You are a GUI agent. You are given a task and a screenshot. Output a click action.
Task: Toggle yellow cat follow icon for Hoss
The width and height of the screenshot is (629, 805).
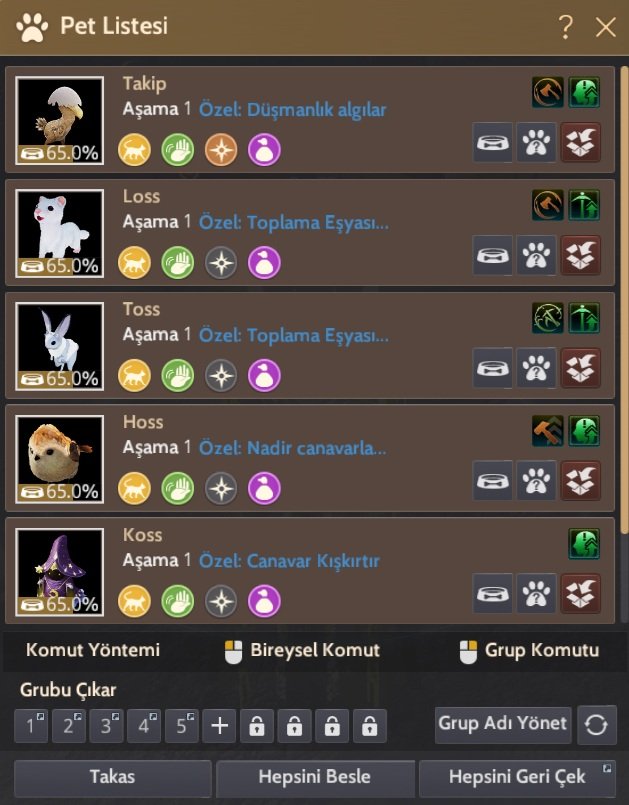[135, 488]
